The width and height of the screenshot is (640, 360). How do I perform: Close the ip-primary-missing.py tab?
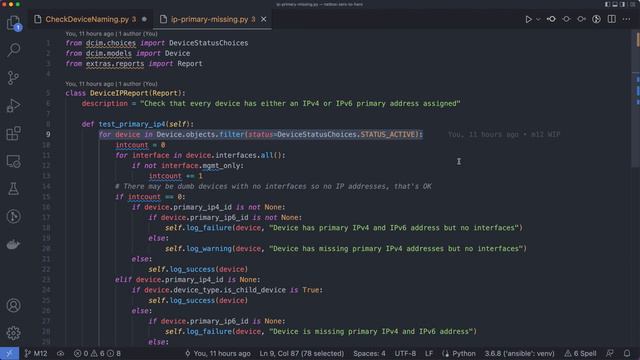tap(264, 19)
